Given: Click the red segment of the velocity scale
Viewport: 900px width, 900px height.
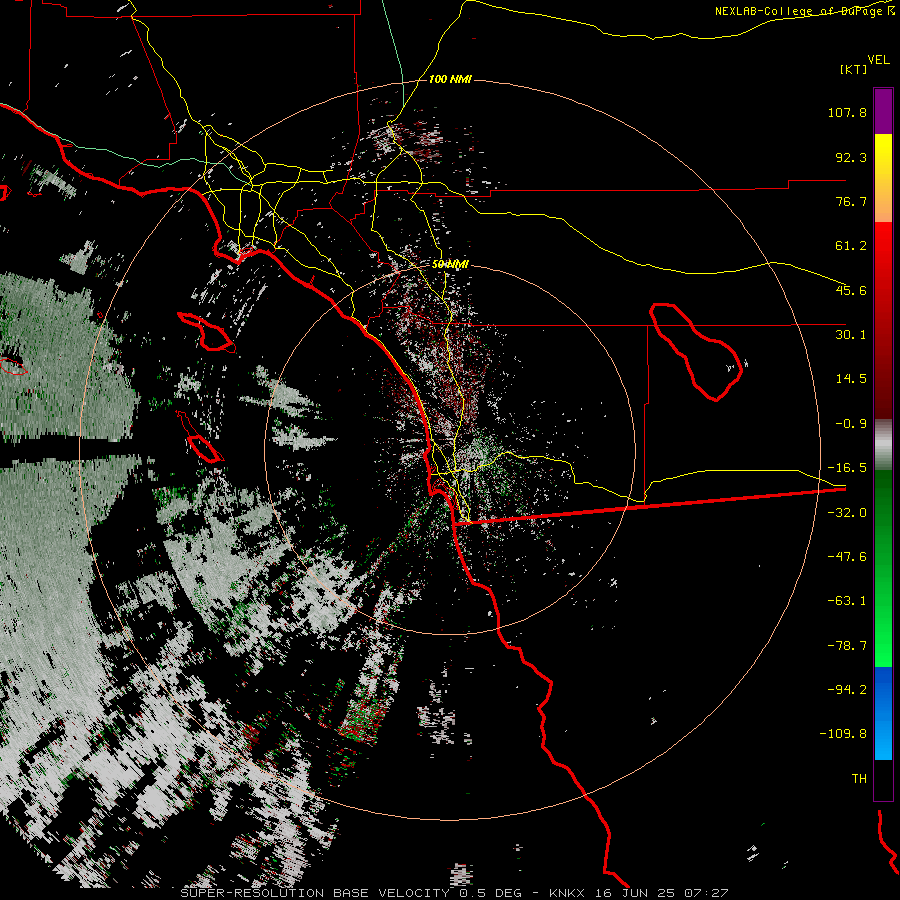Looking at the screenshot, I should 883,320.
